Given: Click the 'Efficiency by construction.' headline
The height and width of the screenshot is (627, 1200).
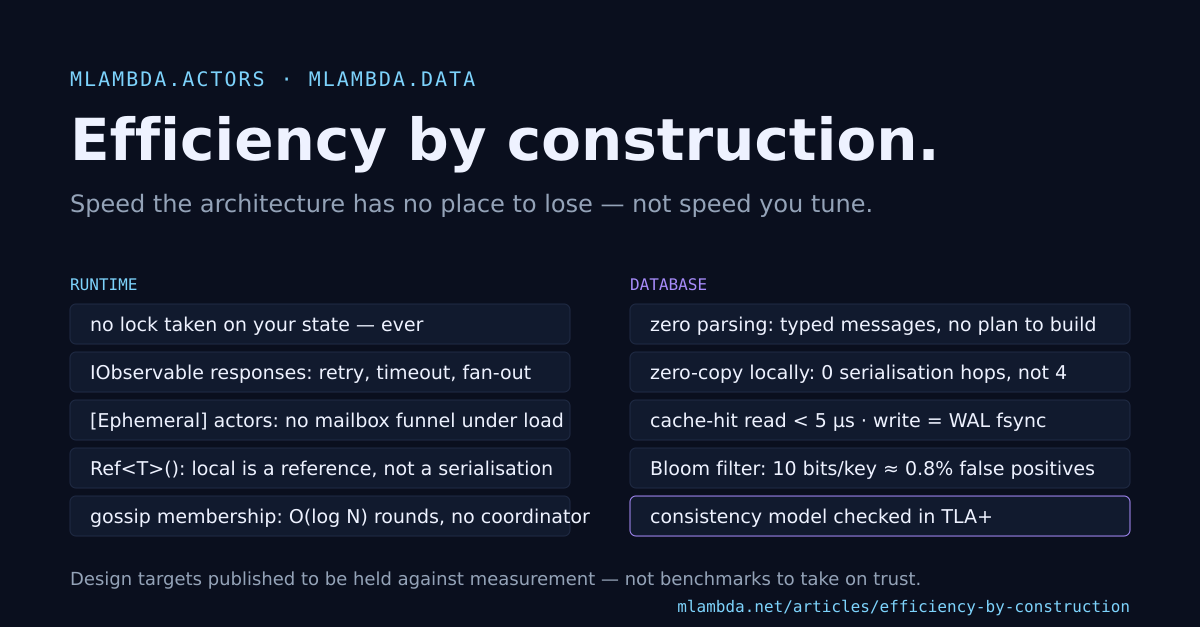Looking at the screenshot, I should [505, 141].
